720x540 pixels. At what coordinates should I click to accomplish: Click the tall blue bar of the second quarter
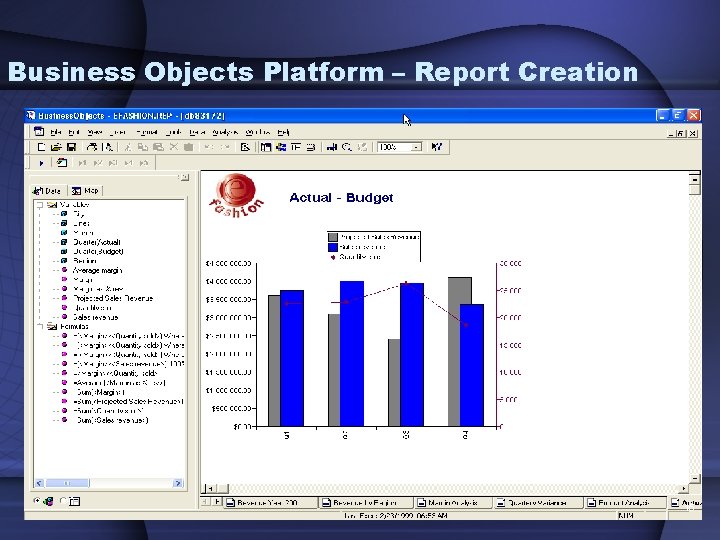(x=352, y=354)
